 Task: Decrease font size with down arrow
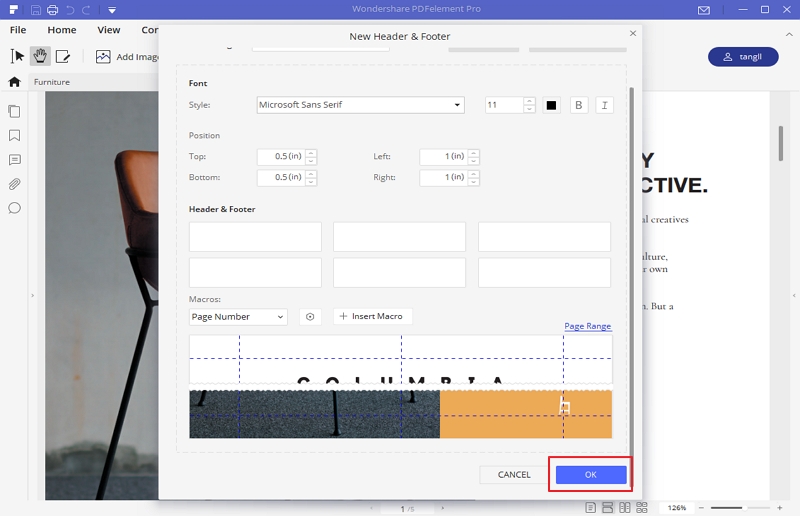(530, 109)
